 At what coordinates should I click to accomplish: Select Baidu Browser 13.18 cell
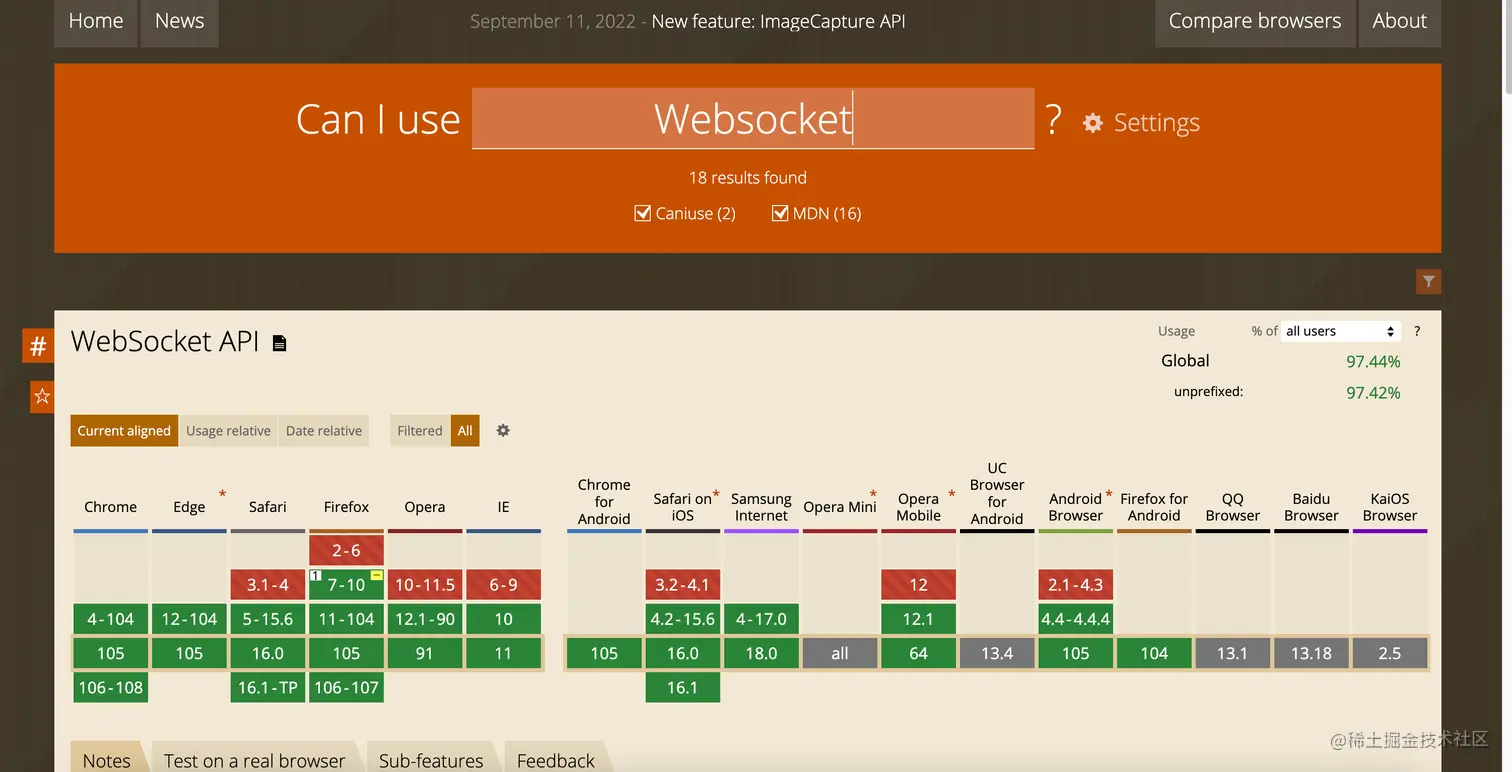point(1311,653)
